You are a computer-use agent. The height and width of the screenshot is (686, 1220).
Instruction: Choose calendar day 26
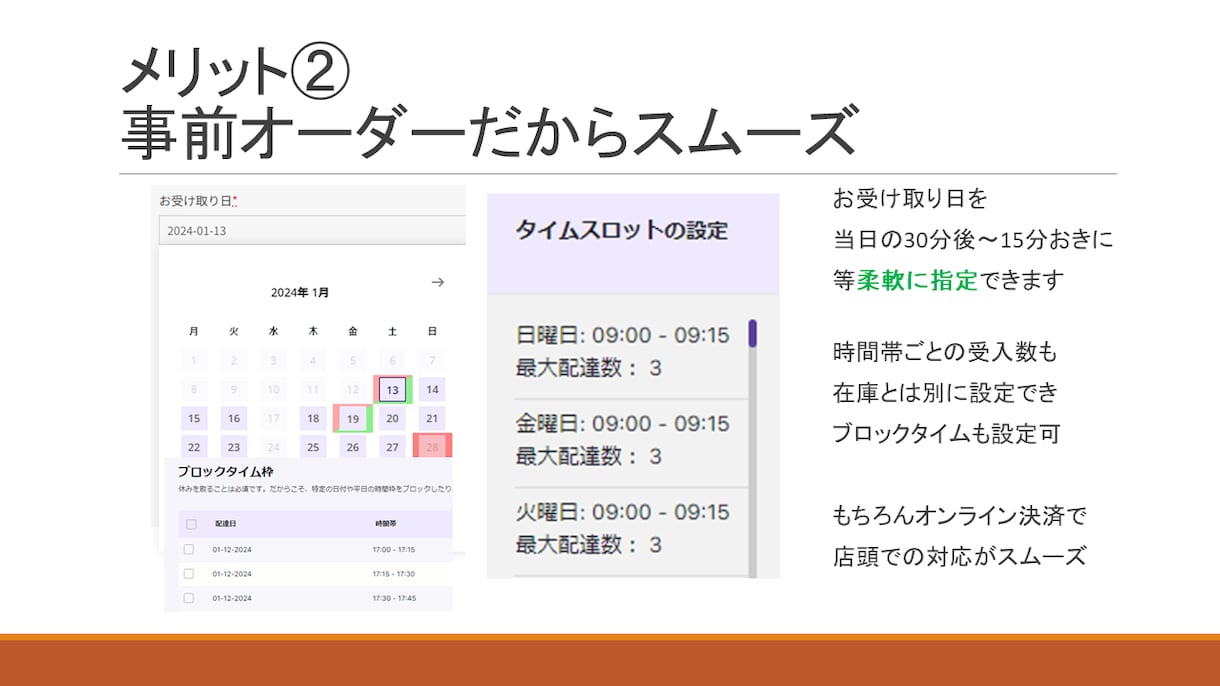click(x=353, y=448)
